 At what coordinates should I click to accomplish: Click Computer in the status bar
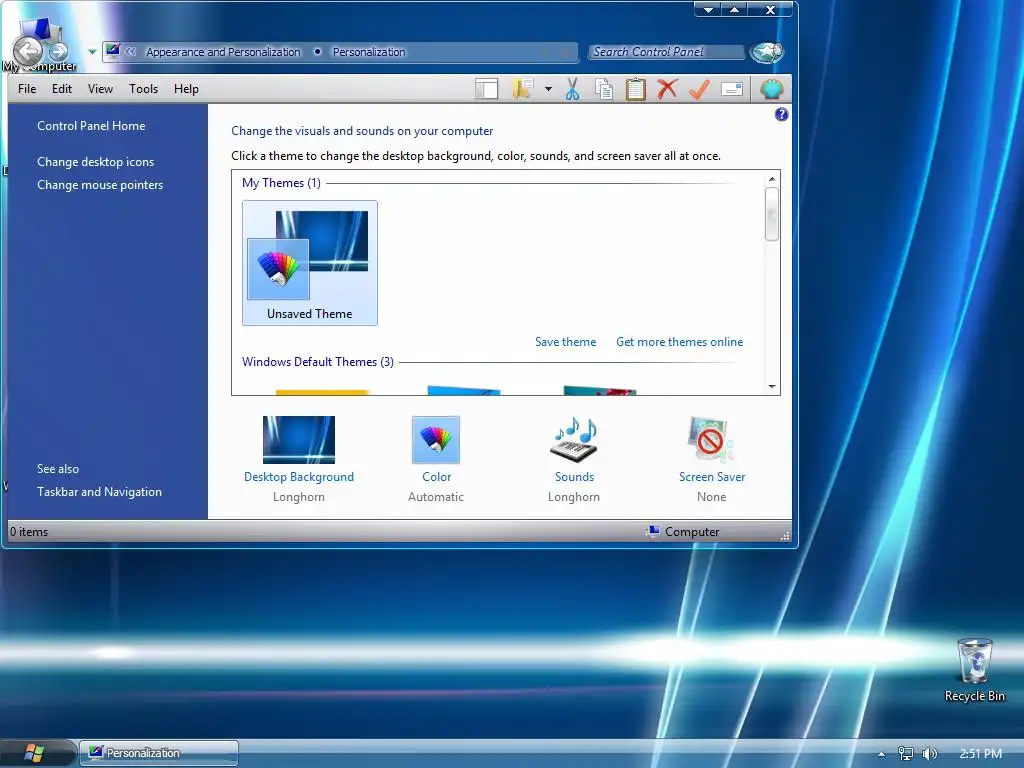click(x=683, y=532)
